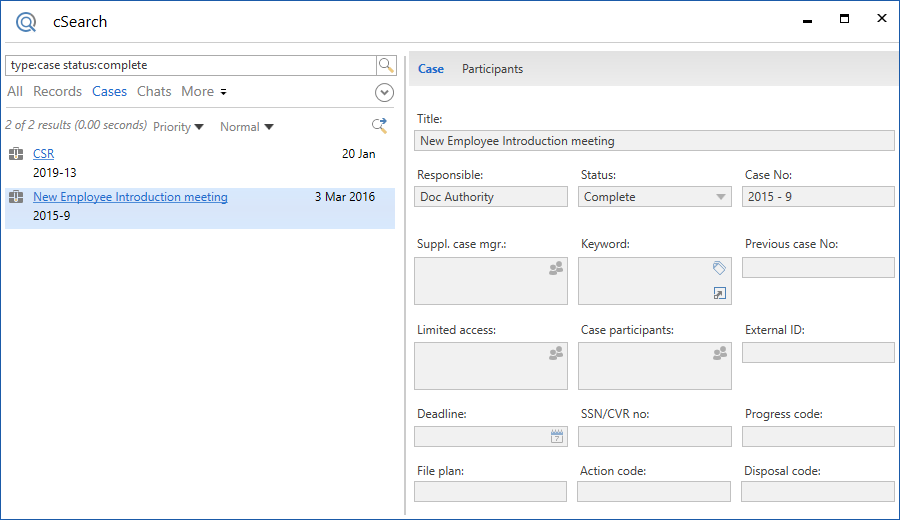The width and height of the screenshot is (900, 520).
Task: Click people icon in Case participants field
Action: point(720,353)
